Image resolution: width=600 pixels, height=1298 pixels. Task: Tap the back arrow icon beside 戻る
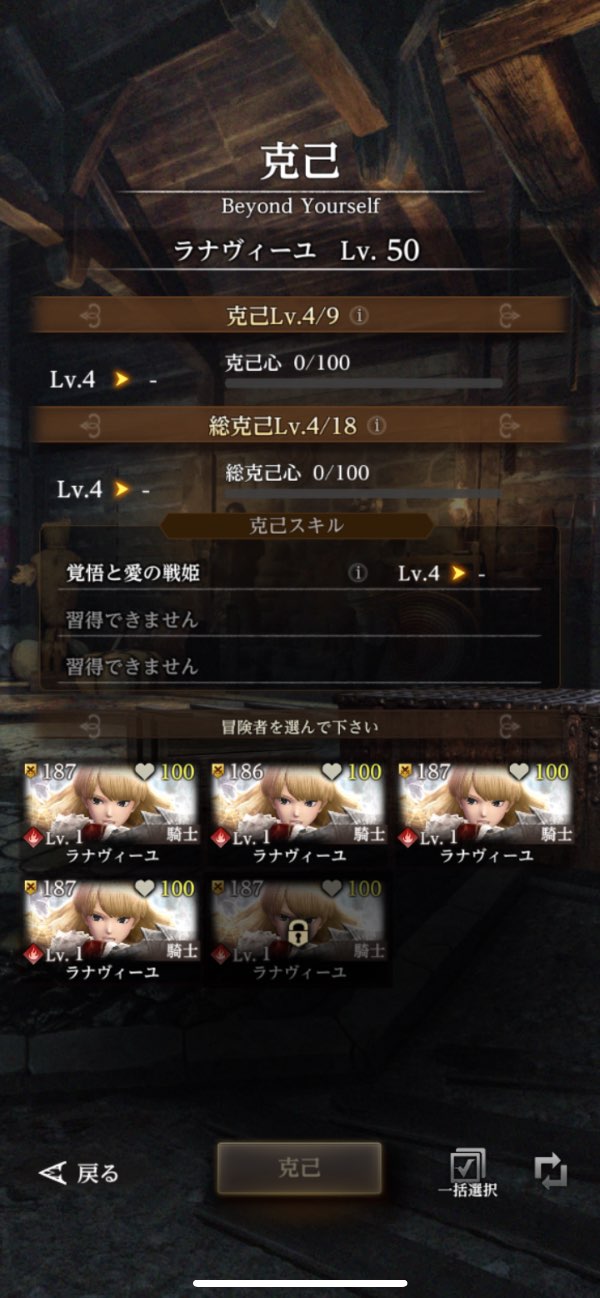(x=53, y=1173)
